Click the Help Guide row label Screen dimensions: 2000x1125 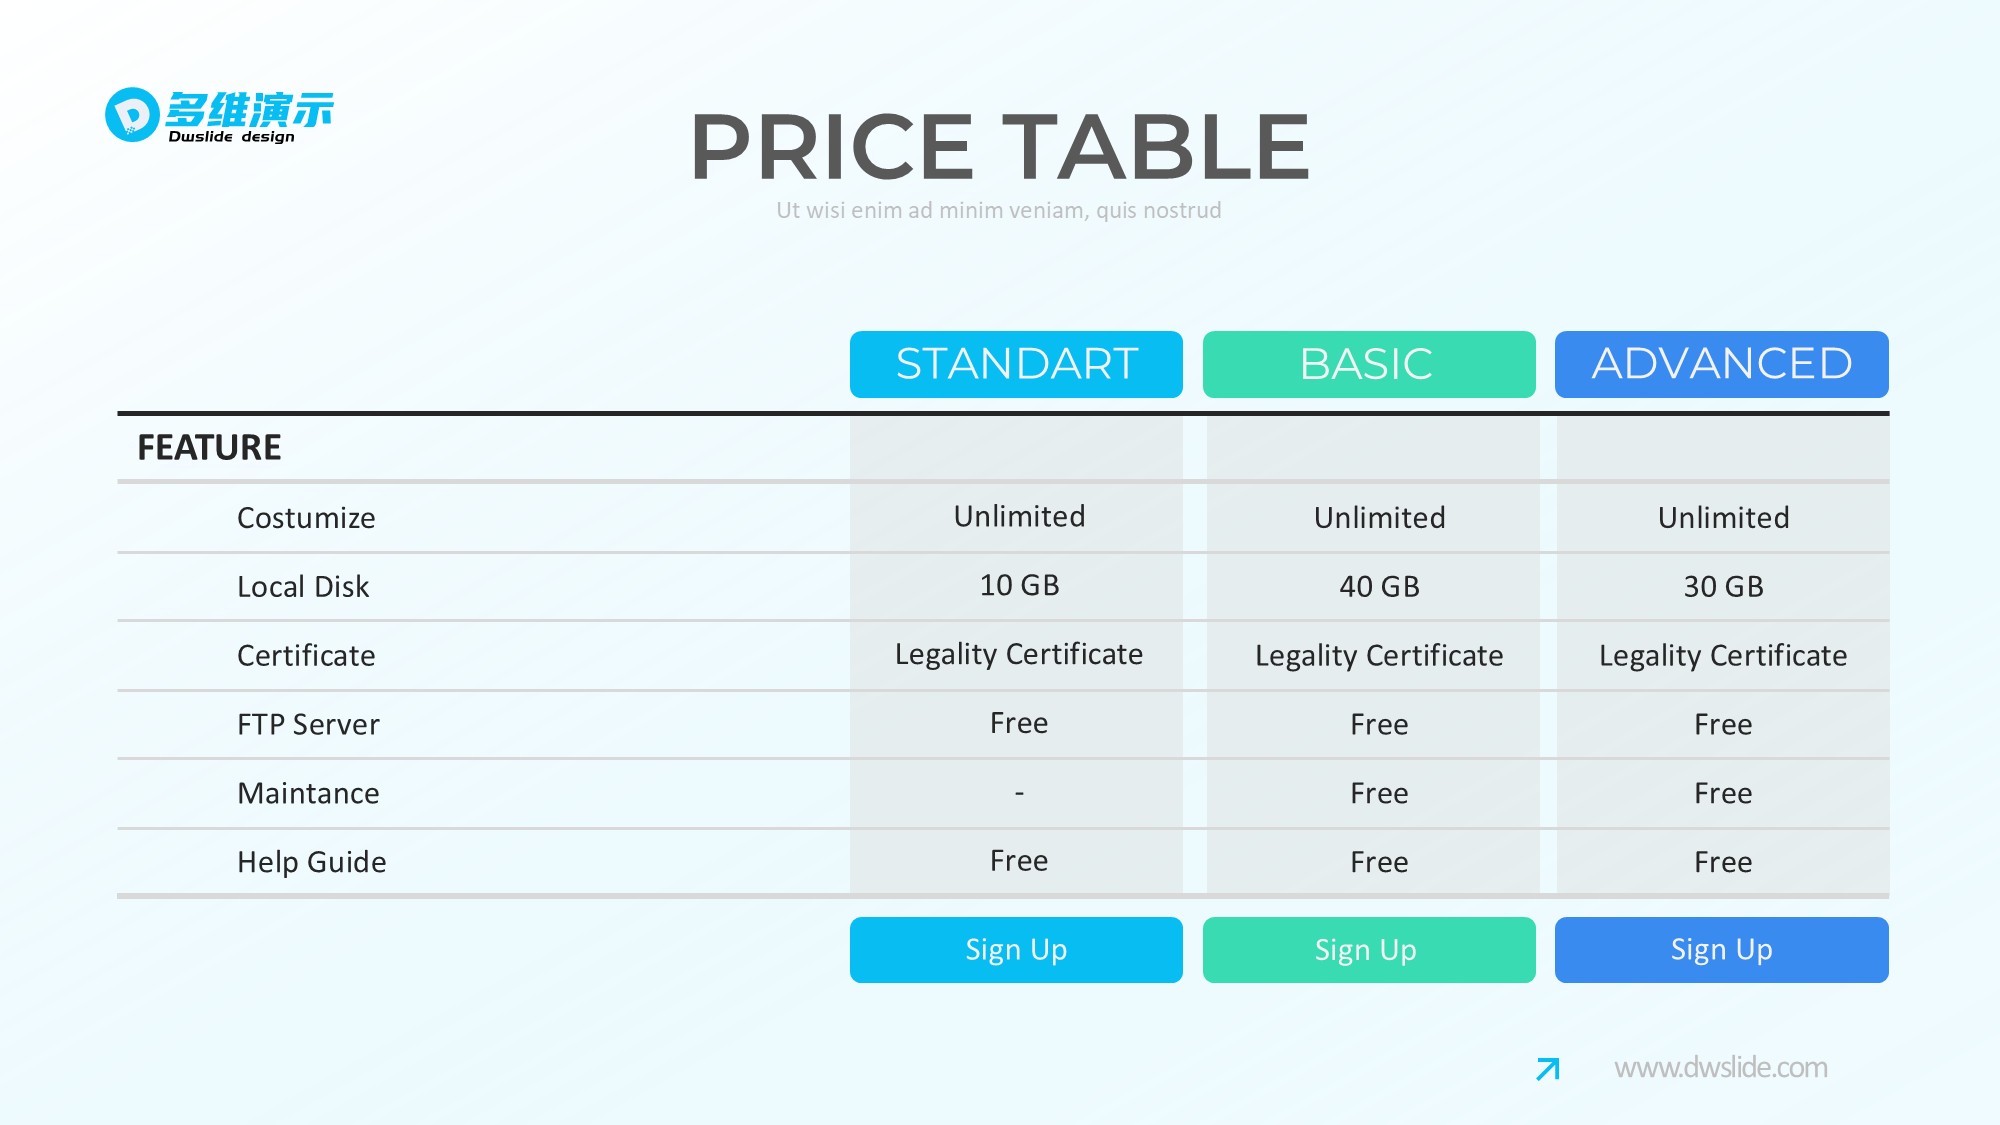coord(311,862)
